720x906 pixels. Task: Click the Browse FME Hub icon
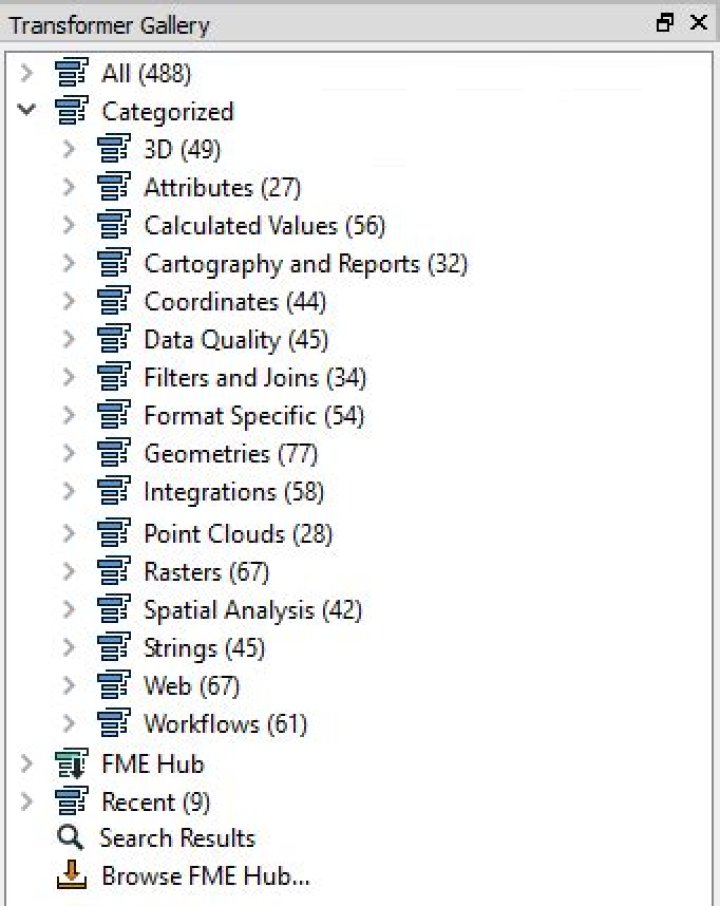click(71, 876)
